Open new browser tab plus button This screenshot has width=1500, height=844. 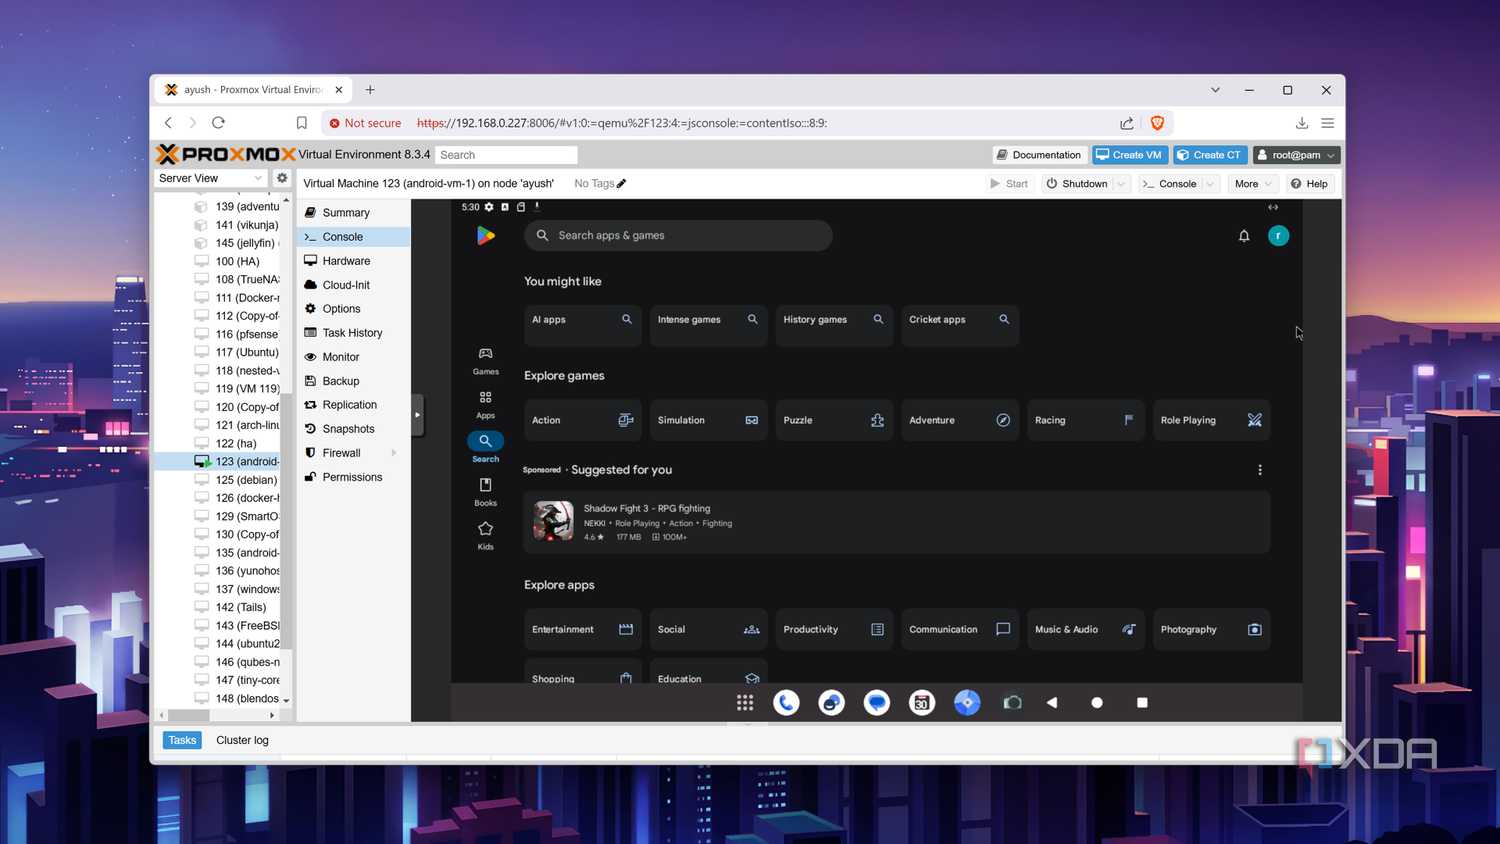pyautogui.click(x=370, y=90)
